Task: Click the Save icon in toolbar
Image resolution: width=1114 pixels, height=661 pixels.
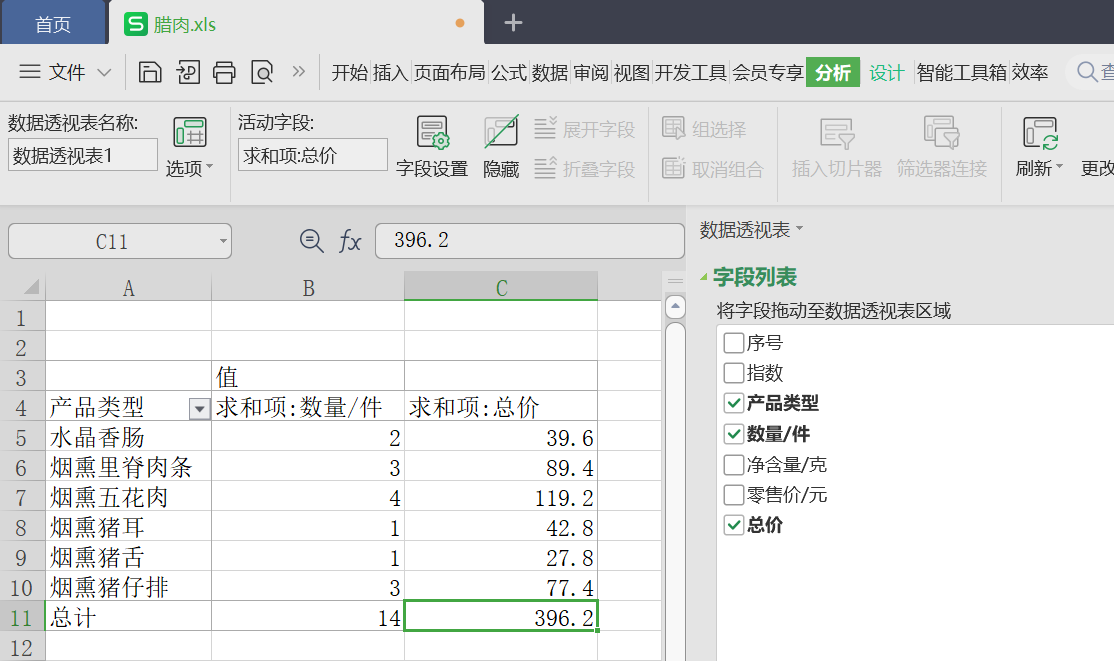Action: (150, 72)
